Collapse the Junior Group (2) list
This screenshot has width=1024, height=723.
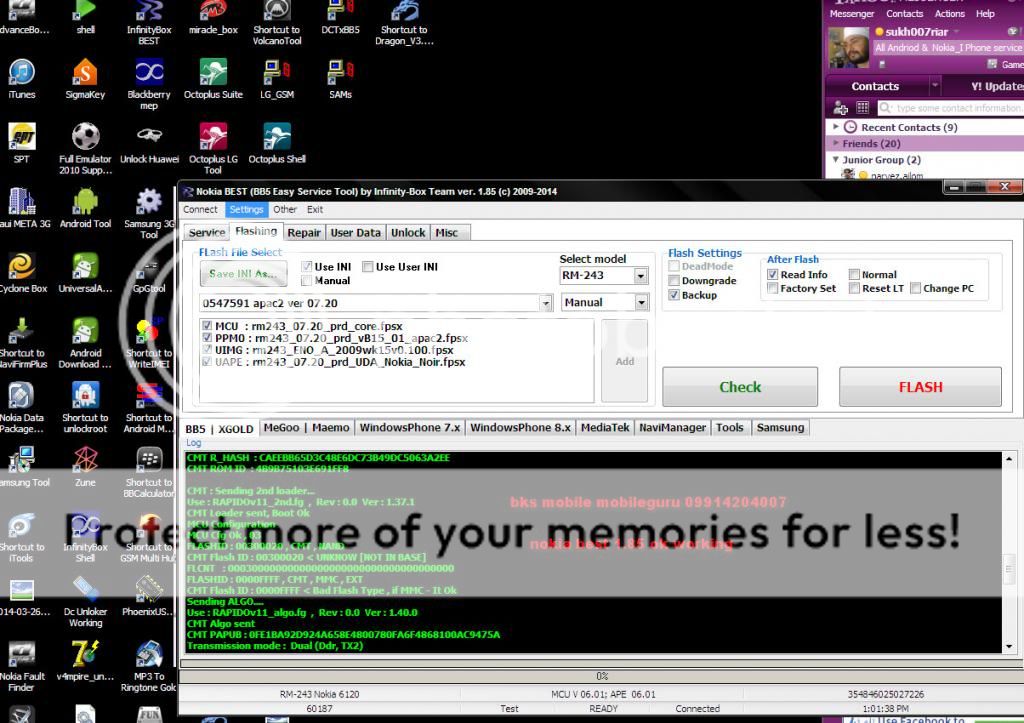(x=836, y=159)
